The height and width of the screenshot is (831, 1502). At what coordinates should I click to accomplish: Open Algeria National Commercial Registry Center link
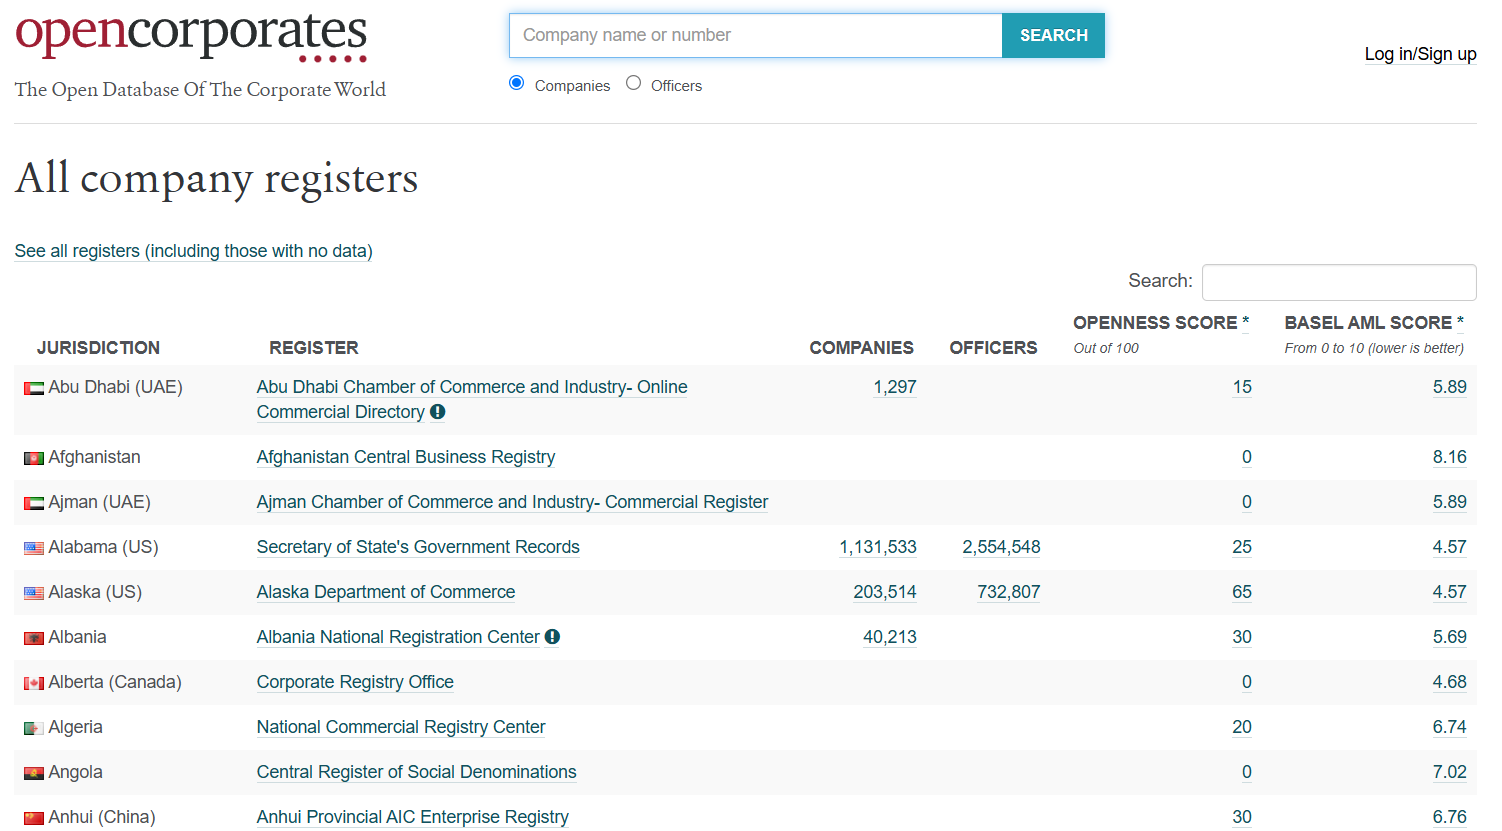tap(401, 727)
